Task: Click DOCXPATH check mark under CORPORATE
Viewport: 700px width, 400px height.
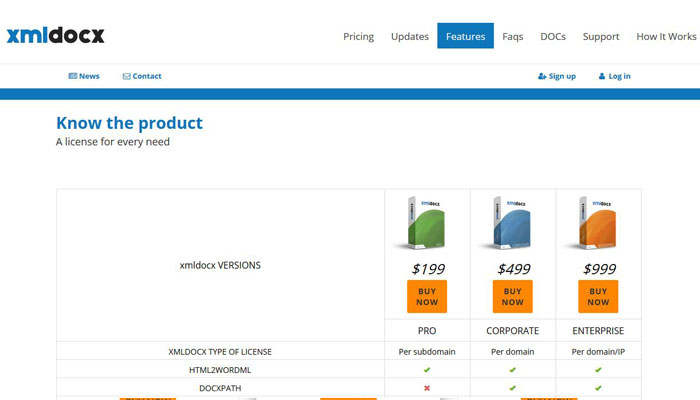Action: (x=512, y=388)
